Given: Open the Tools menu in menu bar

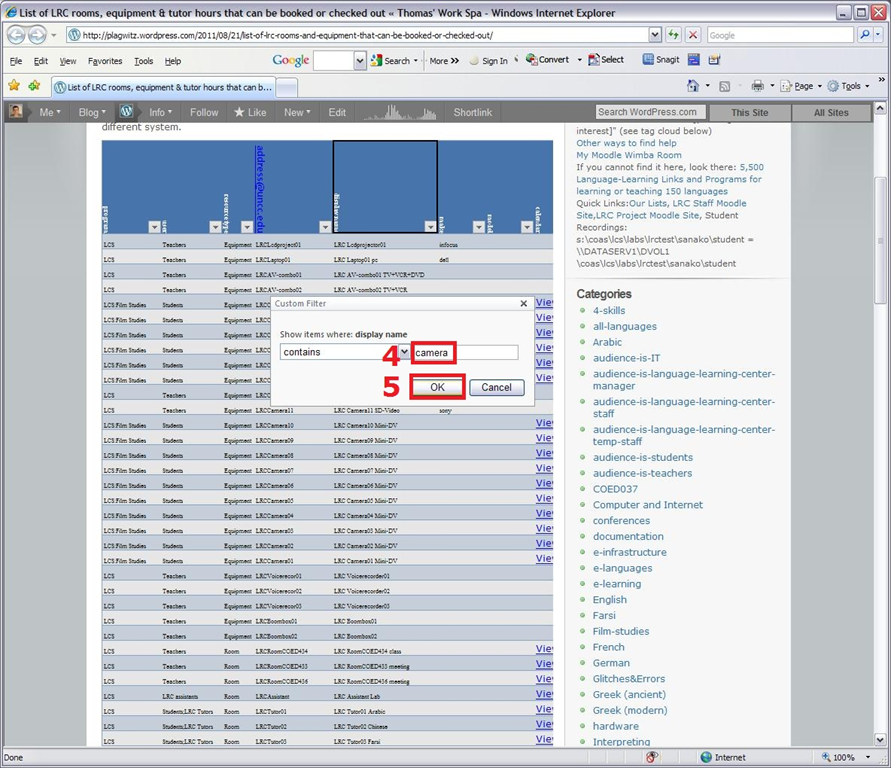Looking at the screenshot, I should click(144, 61).
